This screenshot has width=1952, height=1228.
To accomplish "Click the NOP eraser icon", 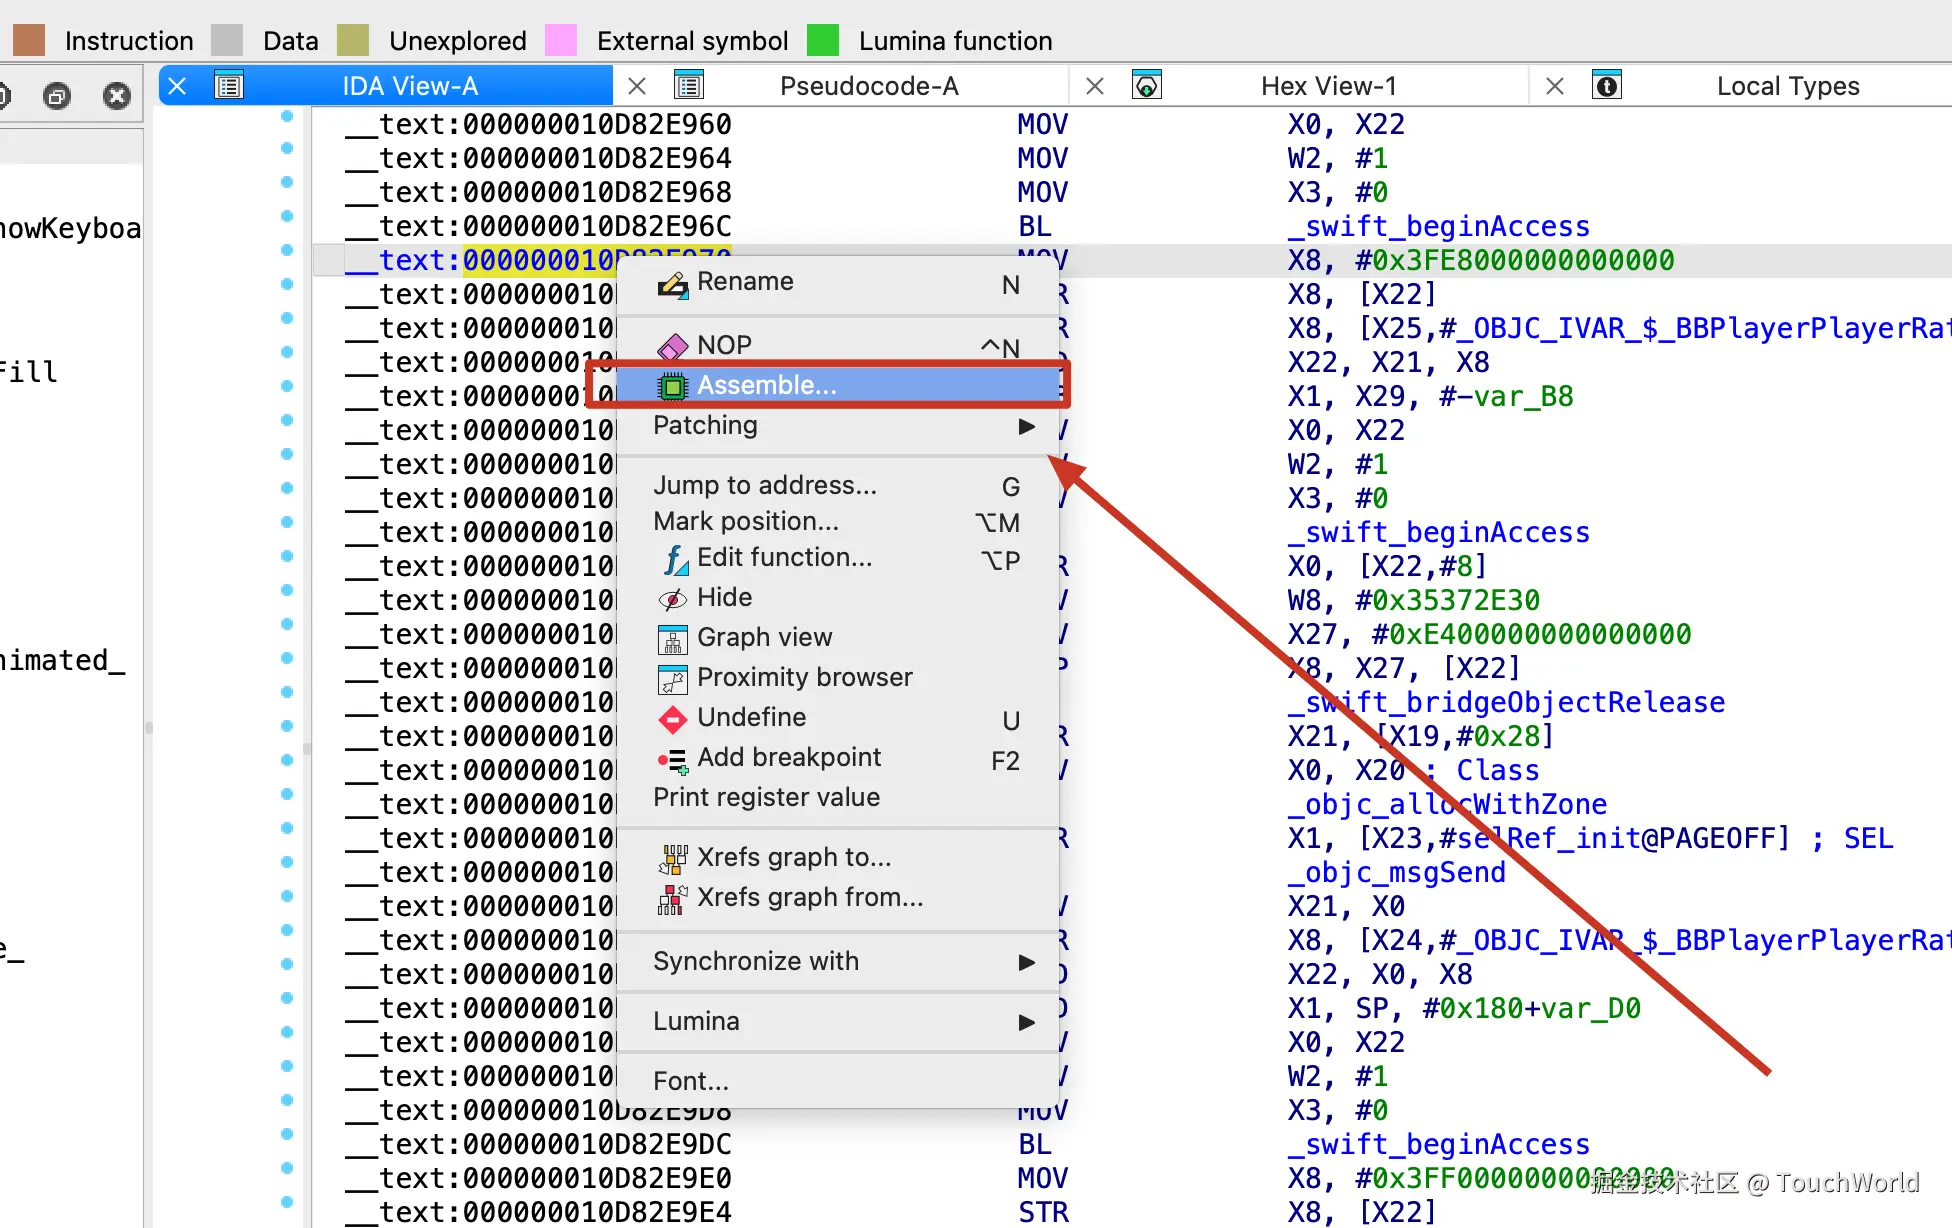I will click(672, 346).
